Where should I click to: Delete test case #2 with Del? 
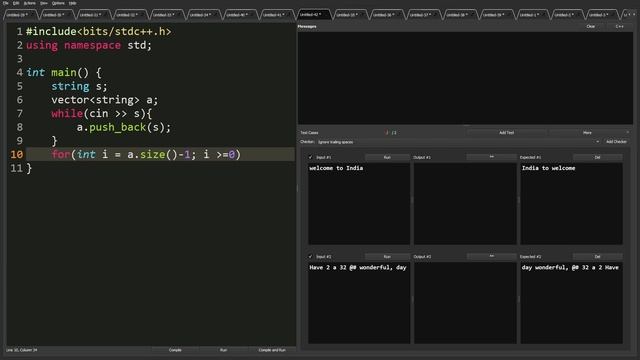(x=598, y=256)
